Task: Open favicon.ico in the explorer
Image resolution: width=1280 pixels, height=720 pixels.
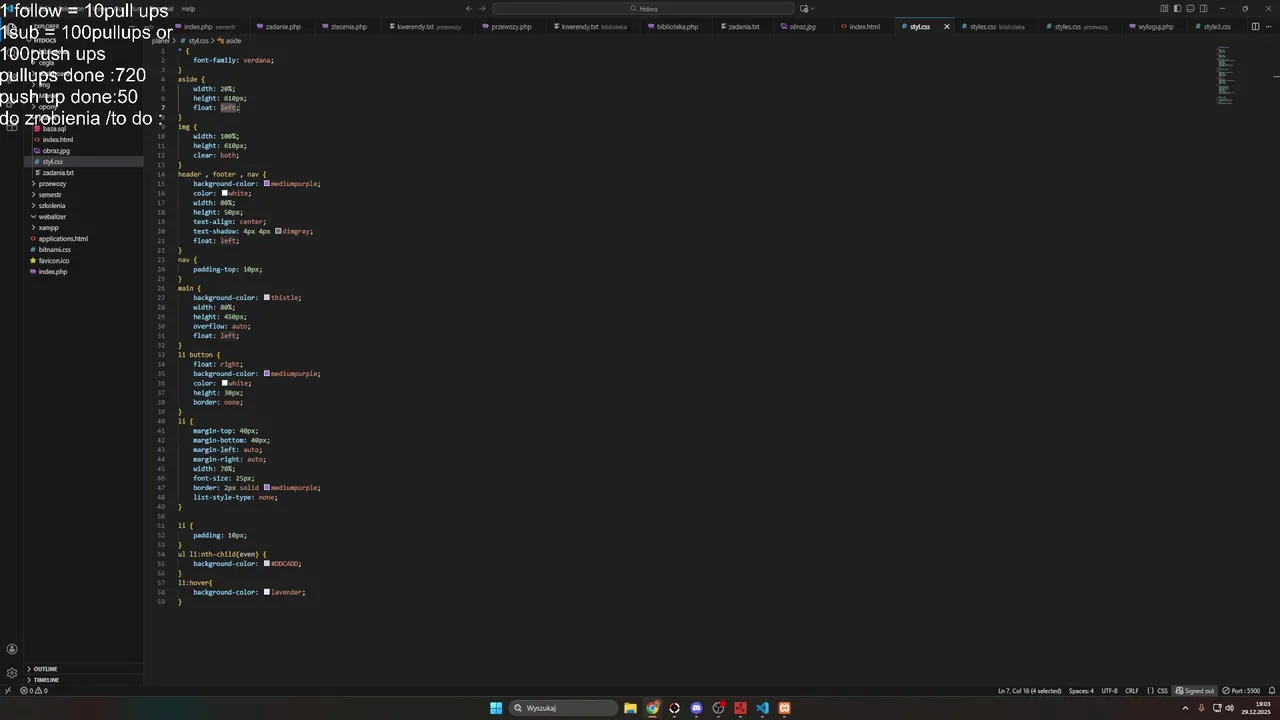Action: pyautogui.click(x=84, y=261)
